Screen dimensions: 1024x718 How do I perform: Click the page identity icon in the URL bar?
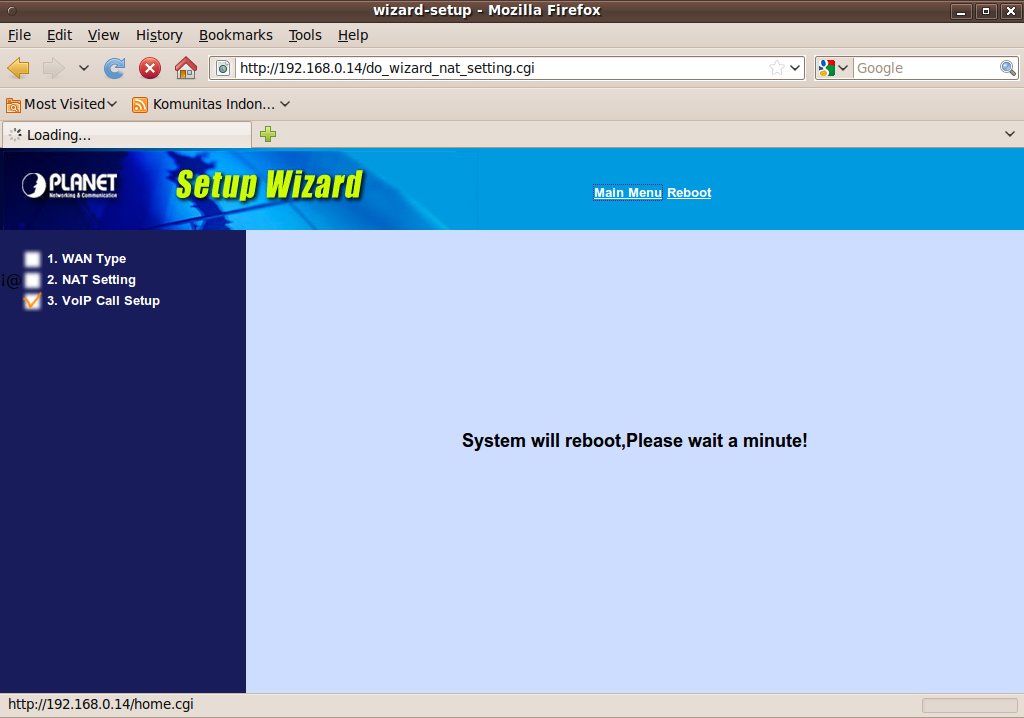[223, 68]
